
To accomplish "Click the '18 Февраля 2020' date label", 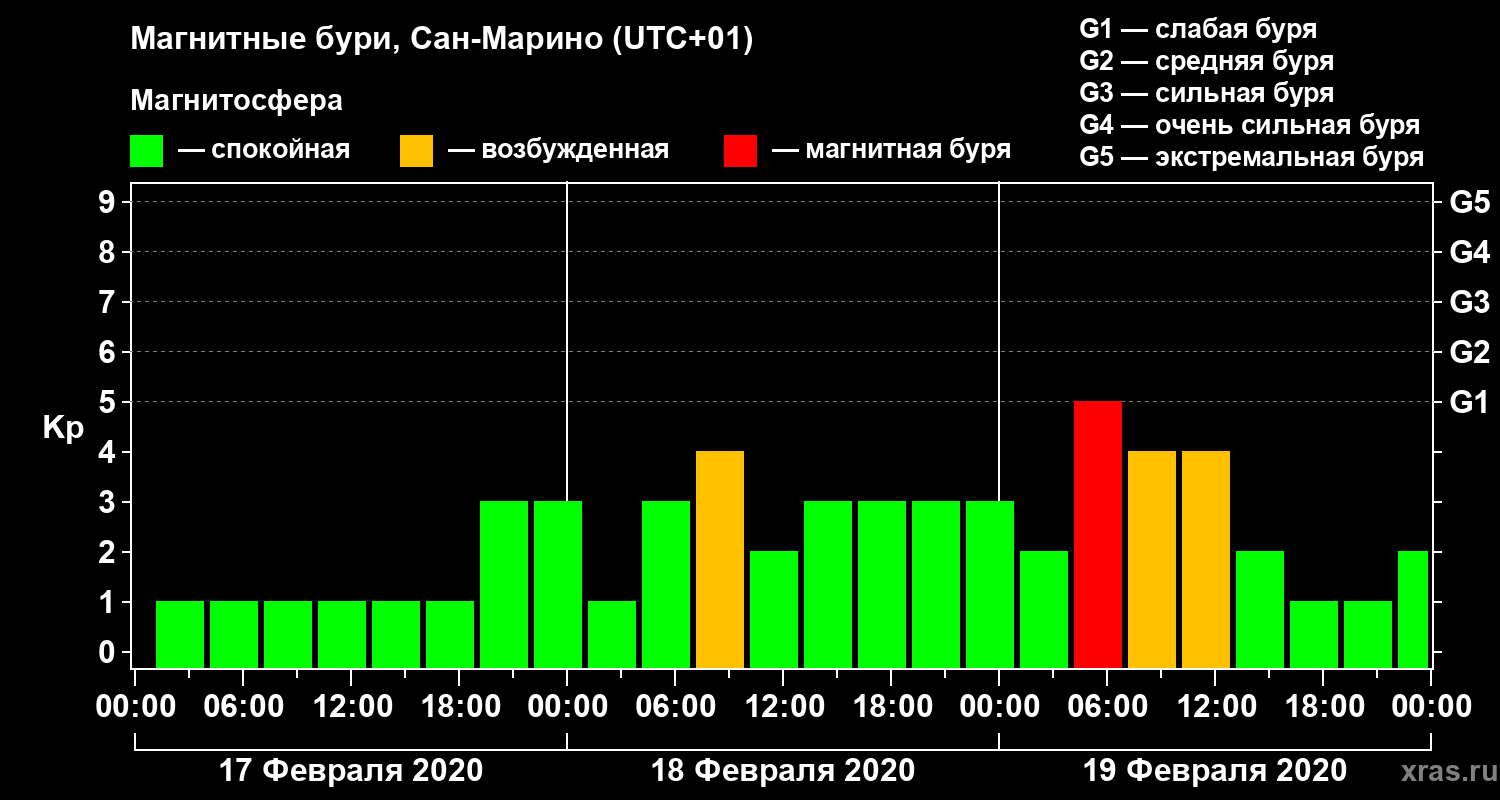I will [783, 771].
